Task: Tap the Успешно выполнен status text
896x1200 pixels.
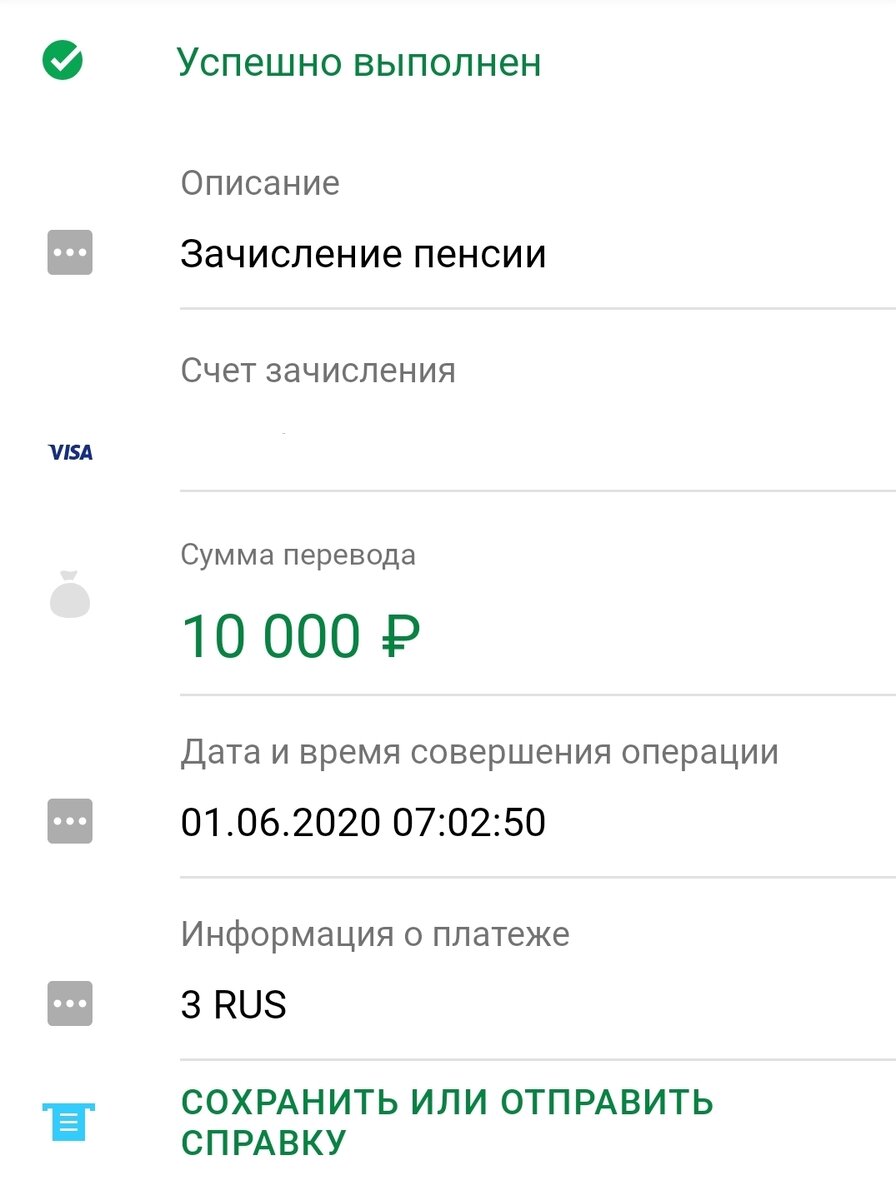Action: [358, 62]
